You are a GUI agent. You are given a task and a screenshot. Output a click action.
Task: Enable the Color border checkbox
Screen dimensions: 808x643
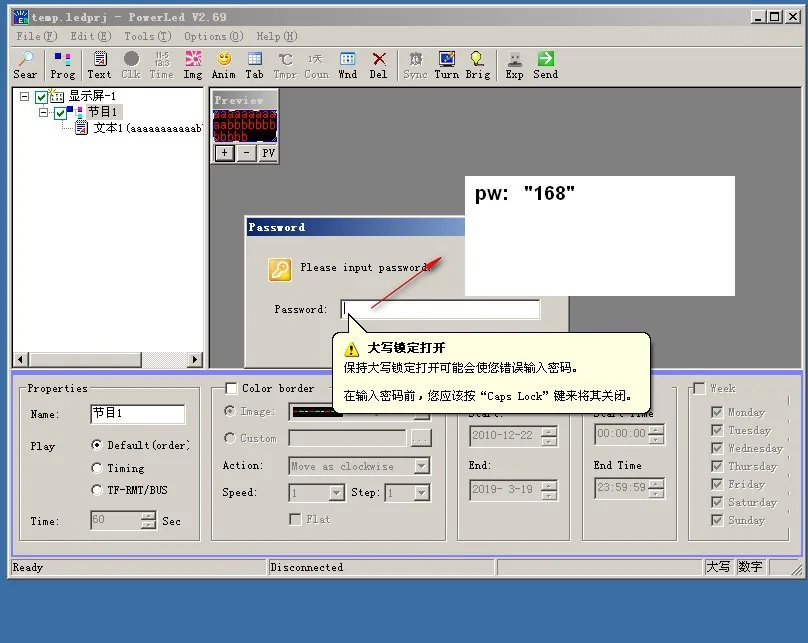coord(231,388)
